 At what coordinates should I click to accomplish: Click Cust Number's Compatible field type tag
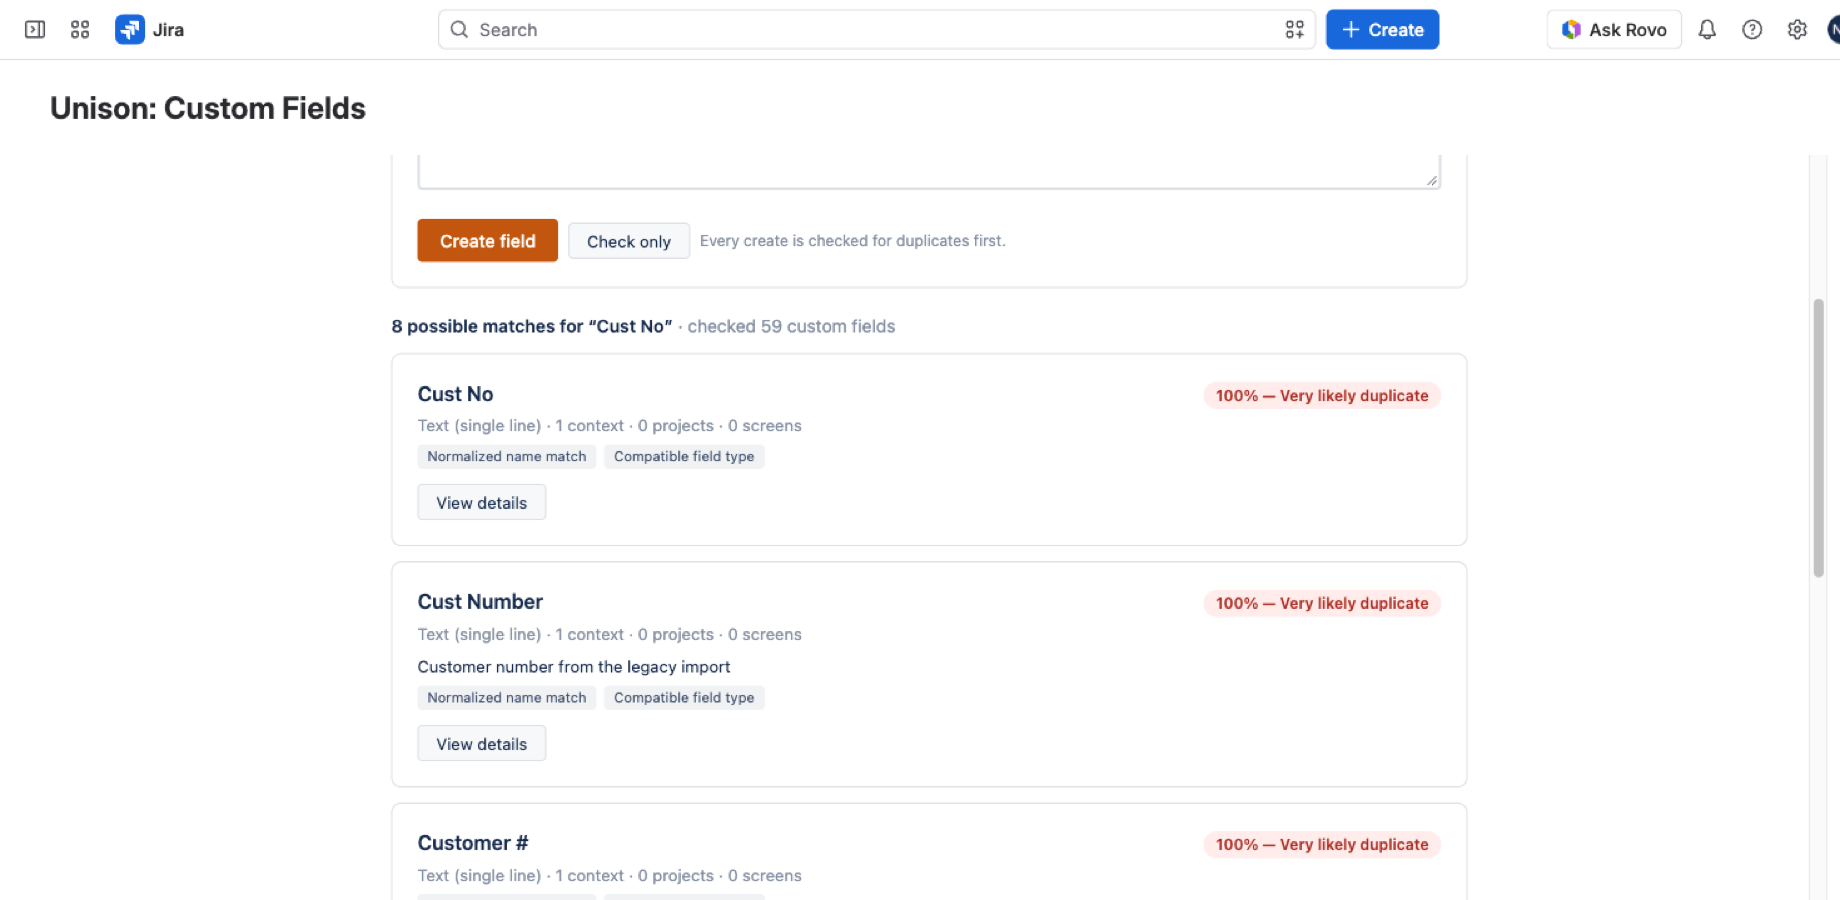pyautogui.click(x=684, y=698)
